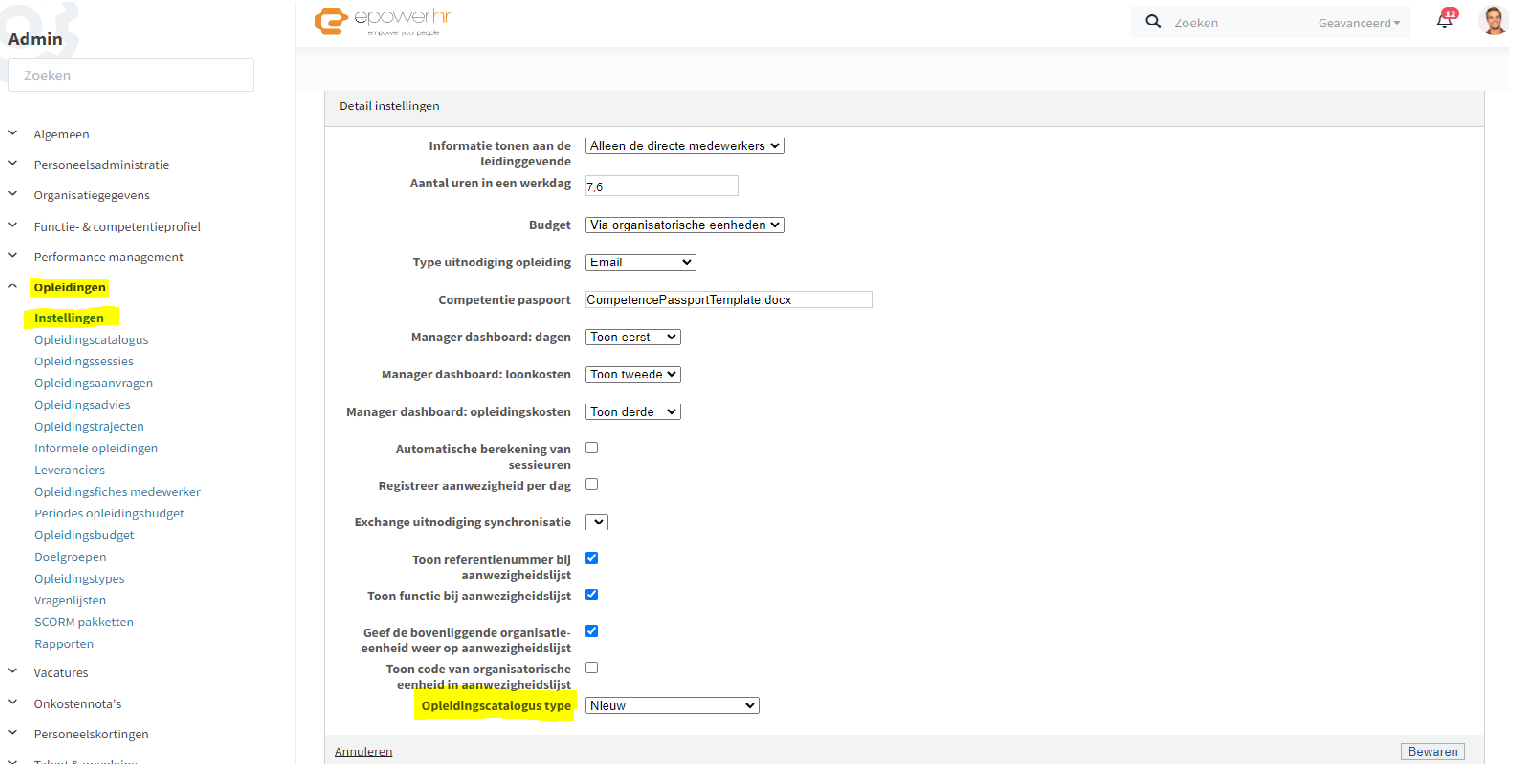The width and height of the screenshot is (1522, 764).
Task: Open Opleidingsadvies menu item
Action: coord(82,405)
